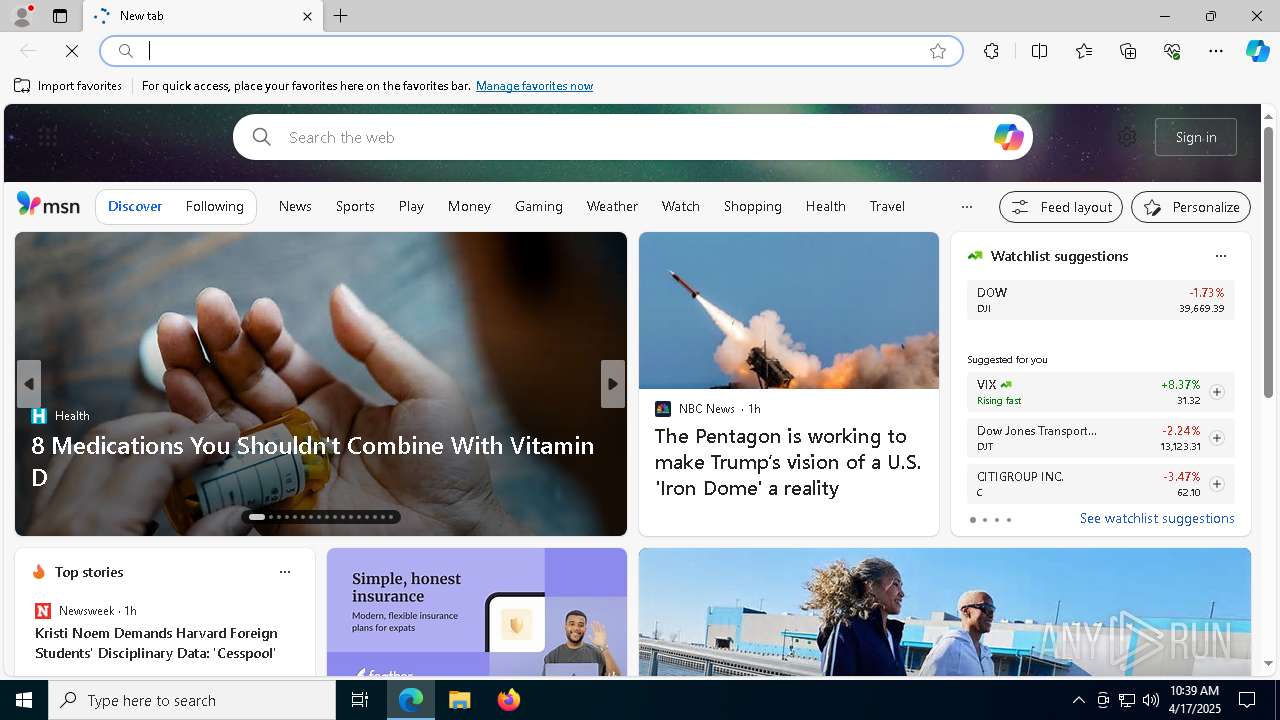Switch to the Following tab
Screen dimensions: 1280x720
coord(214,206)
